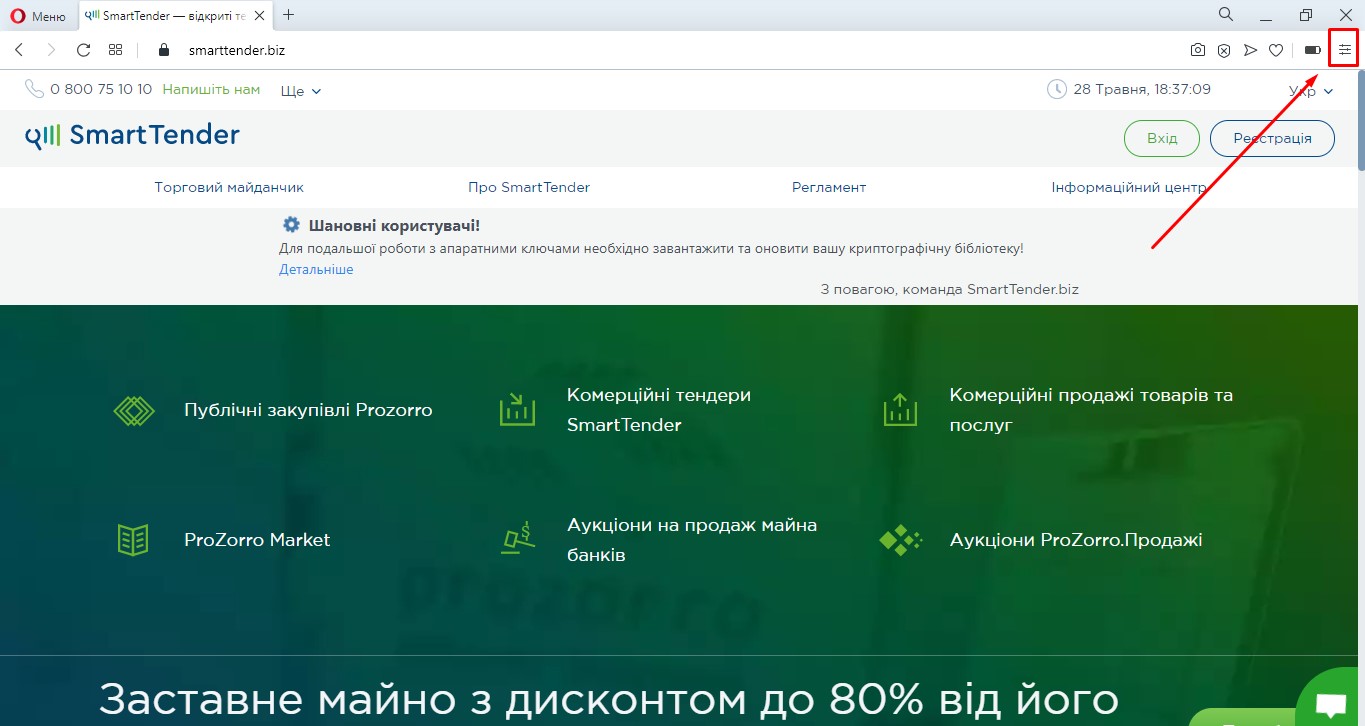
Task: Select the "Регламент" menu item
Action: click(x=829, y=187)
